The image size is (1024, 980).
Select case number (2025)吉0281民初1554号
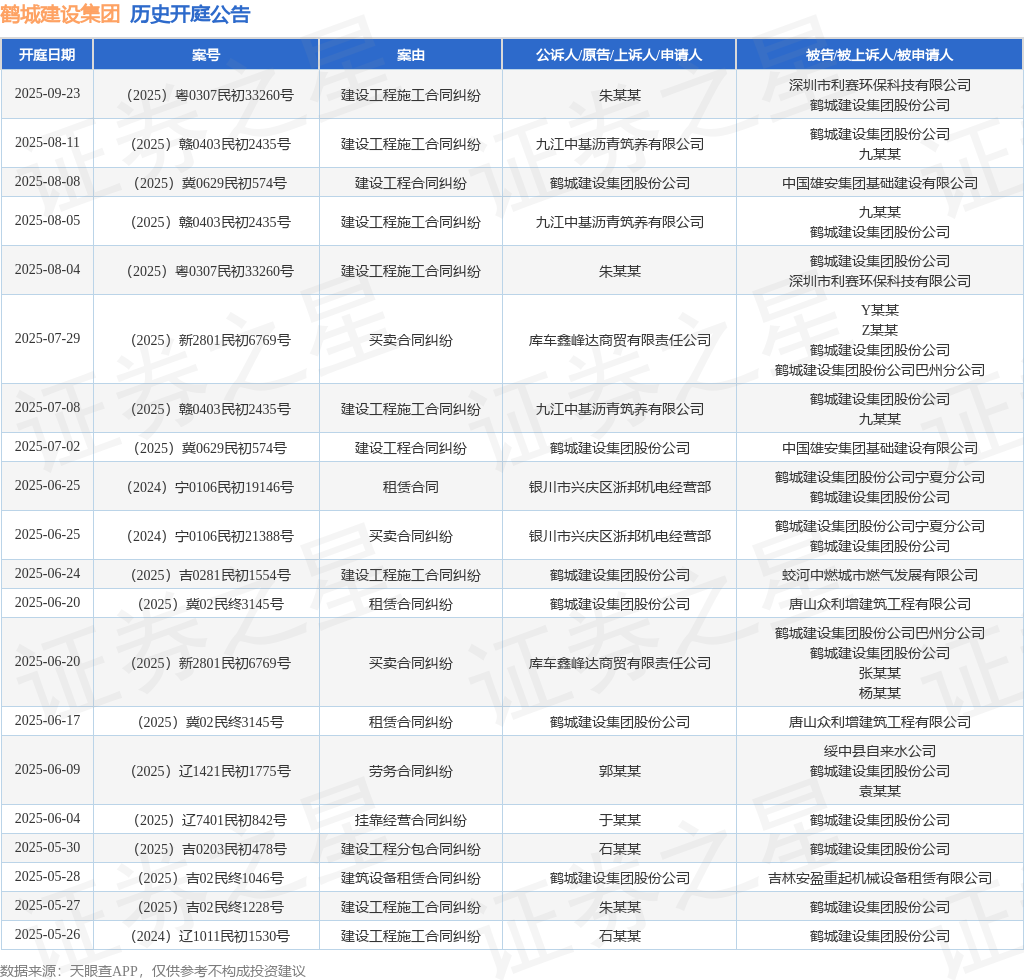(x=210, y=575)
